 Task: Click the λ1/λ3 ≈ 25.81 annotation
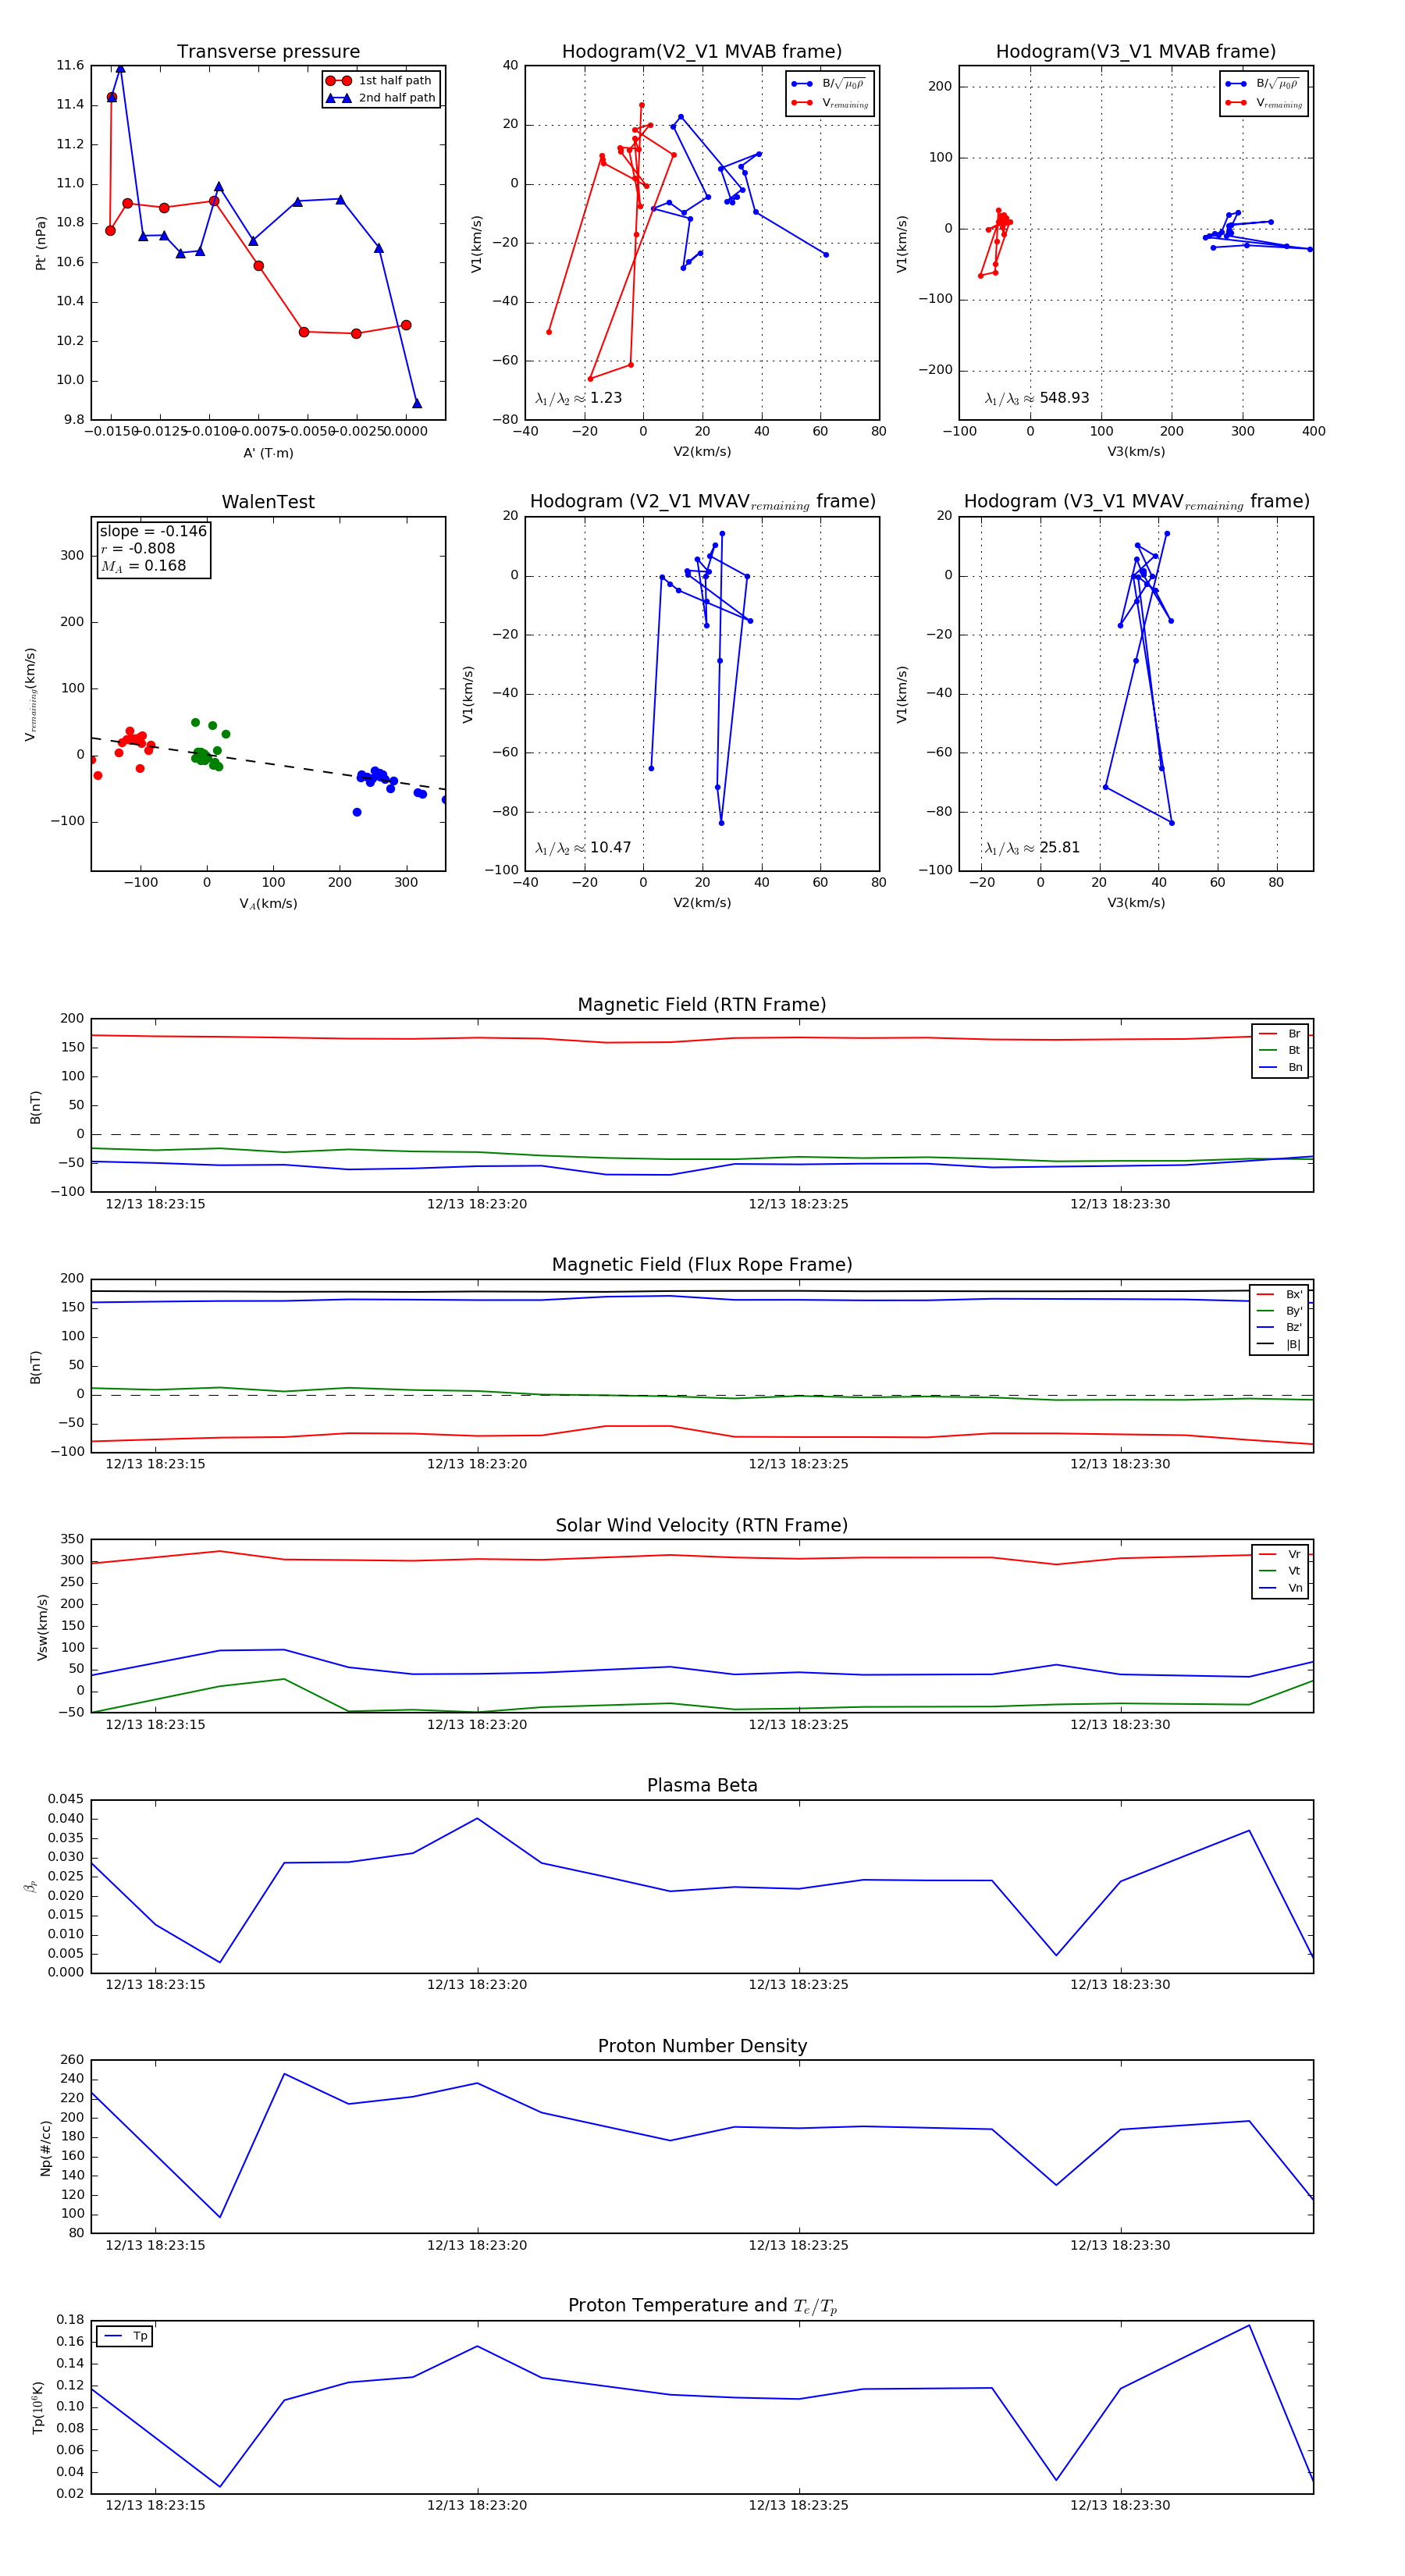click(x=1032, y=848)
